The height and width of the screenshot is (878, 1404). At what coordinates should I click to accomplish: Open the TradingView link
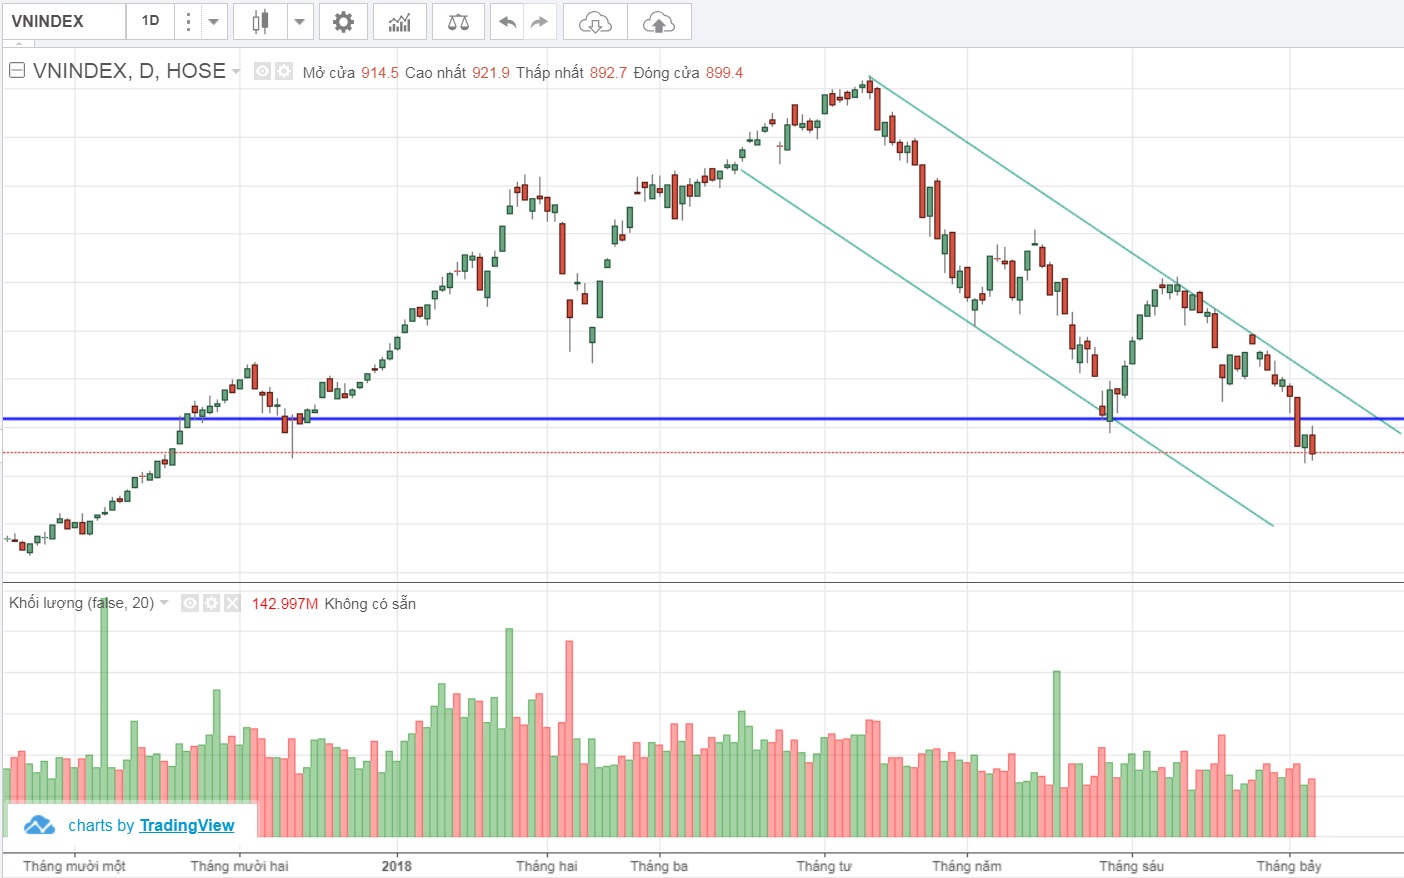click(187, 825)
